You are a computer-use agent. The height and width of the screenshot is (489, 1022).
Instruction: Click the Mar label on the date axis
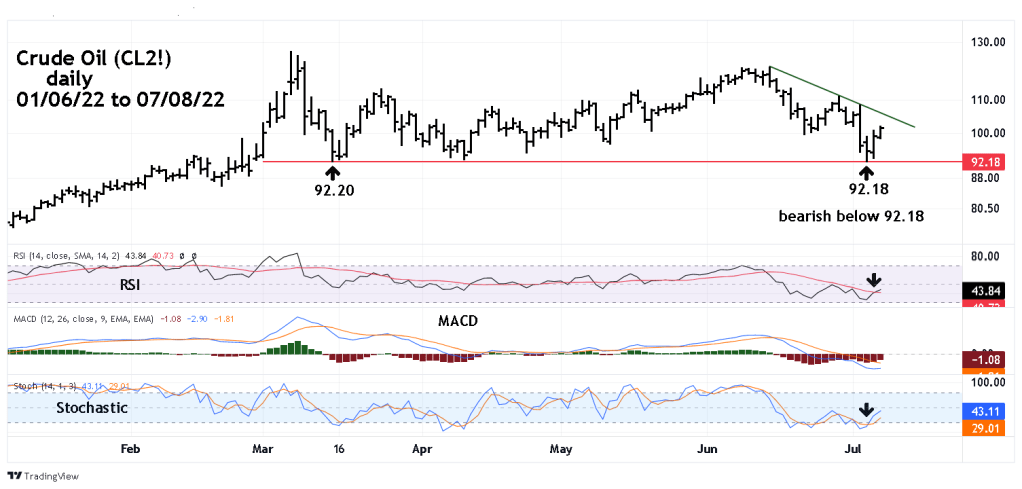point(263,450)
